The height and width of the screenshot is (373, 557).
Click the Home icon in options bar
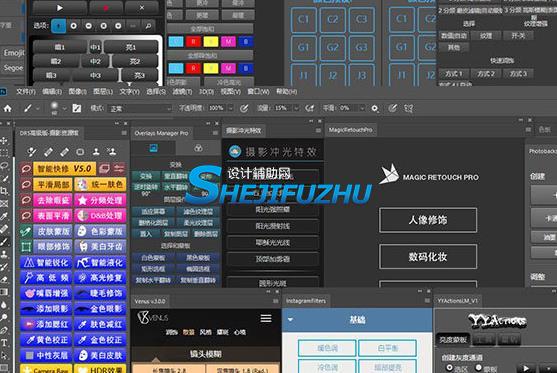tap(7, 108)
